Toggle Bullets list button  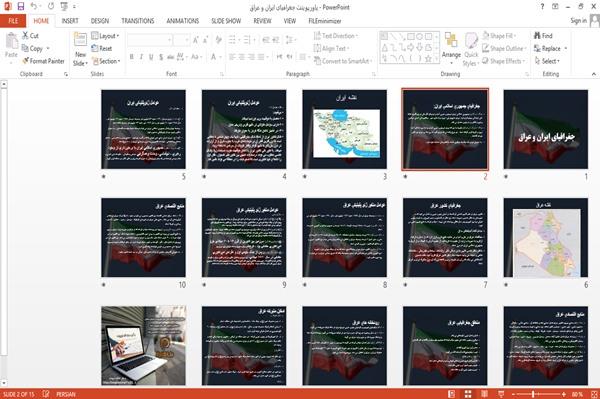click(x=233, y=40)
